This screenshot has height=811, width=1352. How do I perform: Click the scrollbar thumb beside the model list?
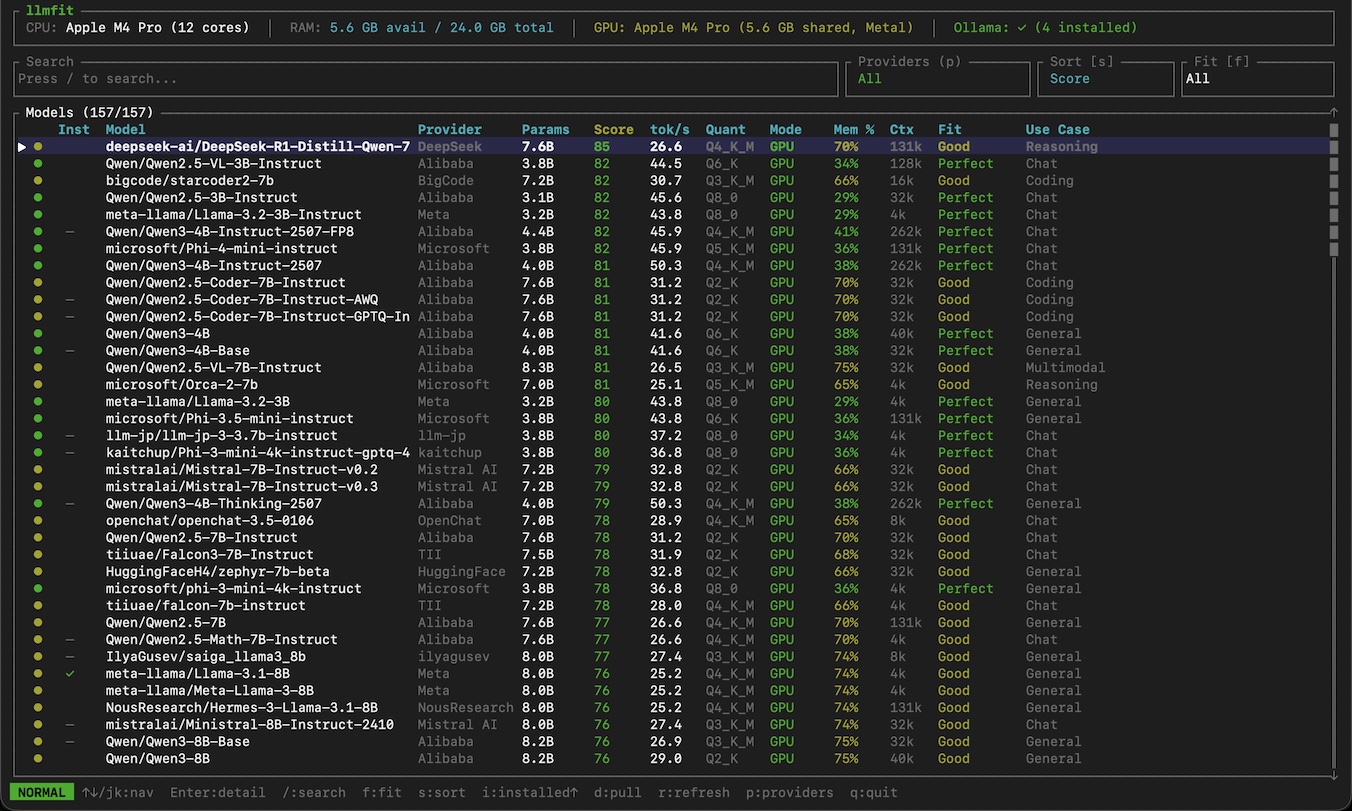1333,190
